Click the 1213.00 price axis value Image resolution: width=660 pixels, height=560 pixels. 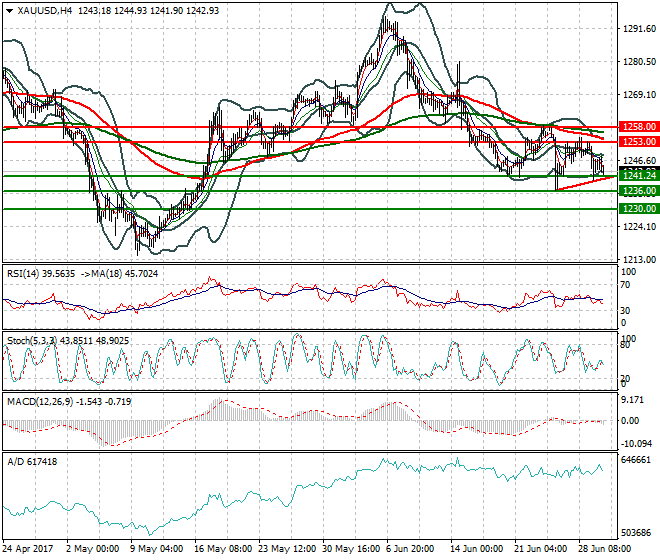[x=637, y=259]
